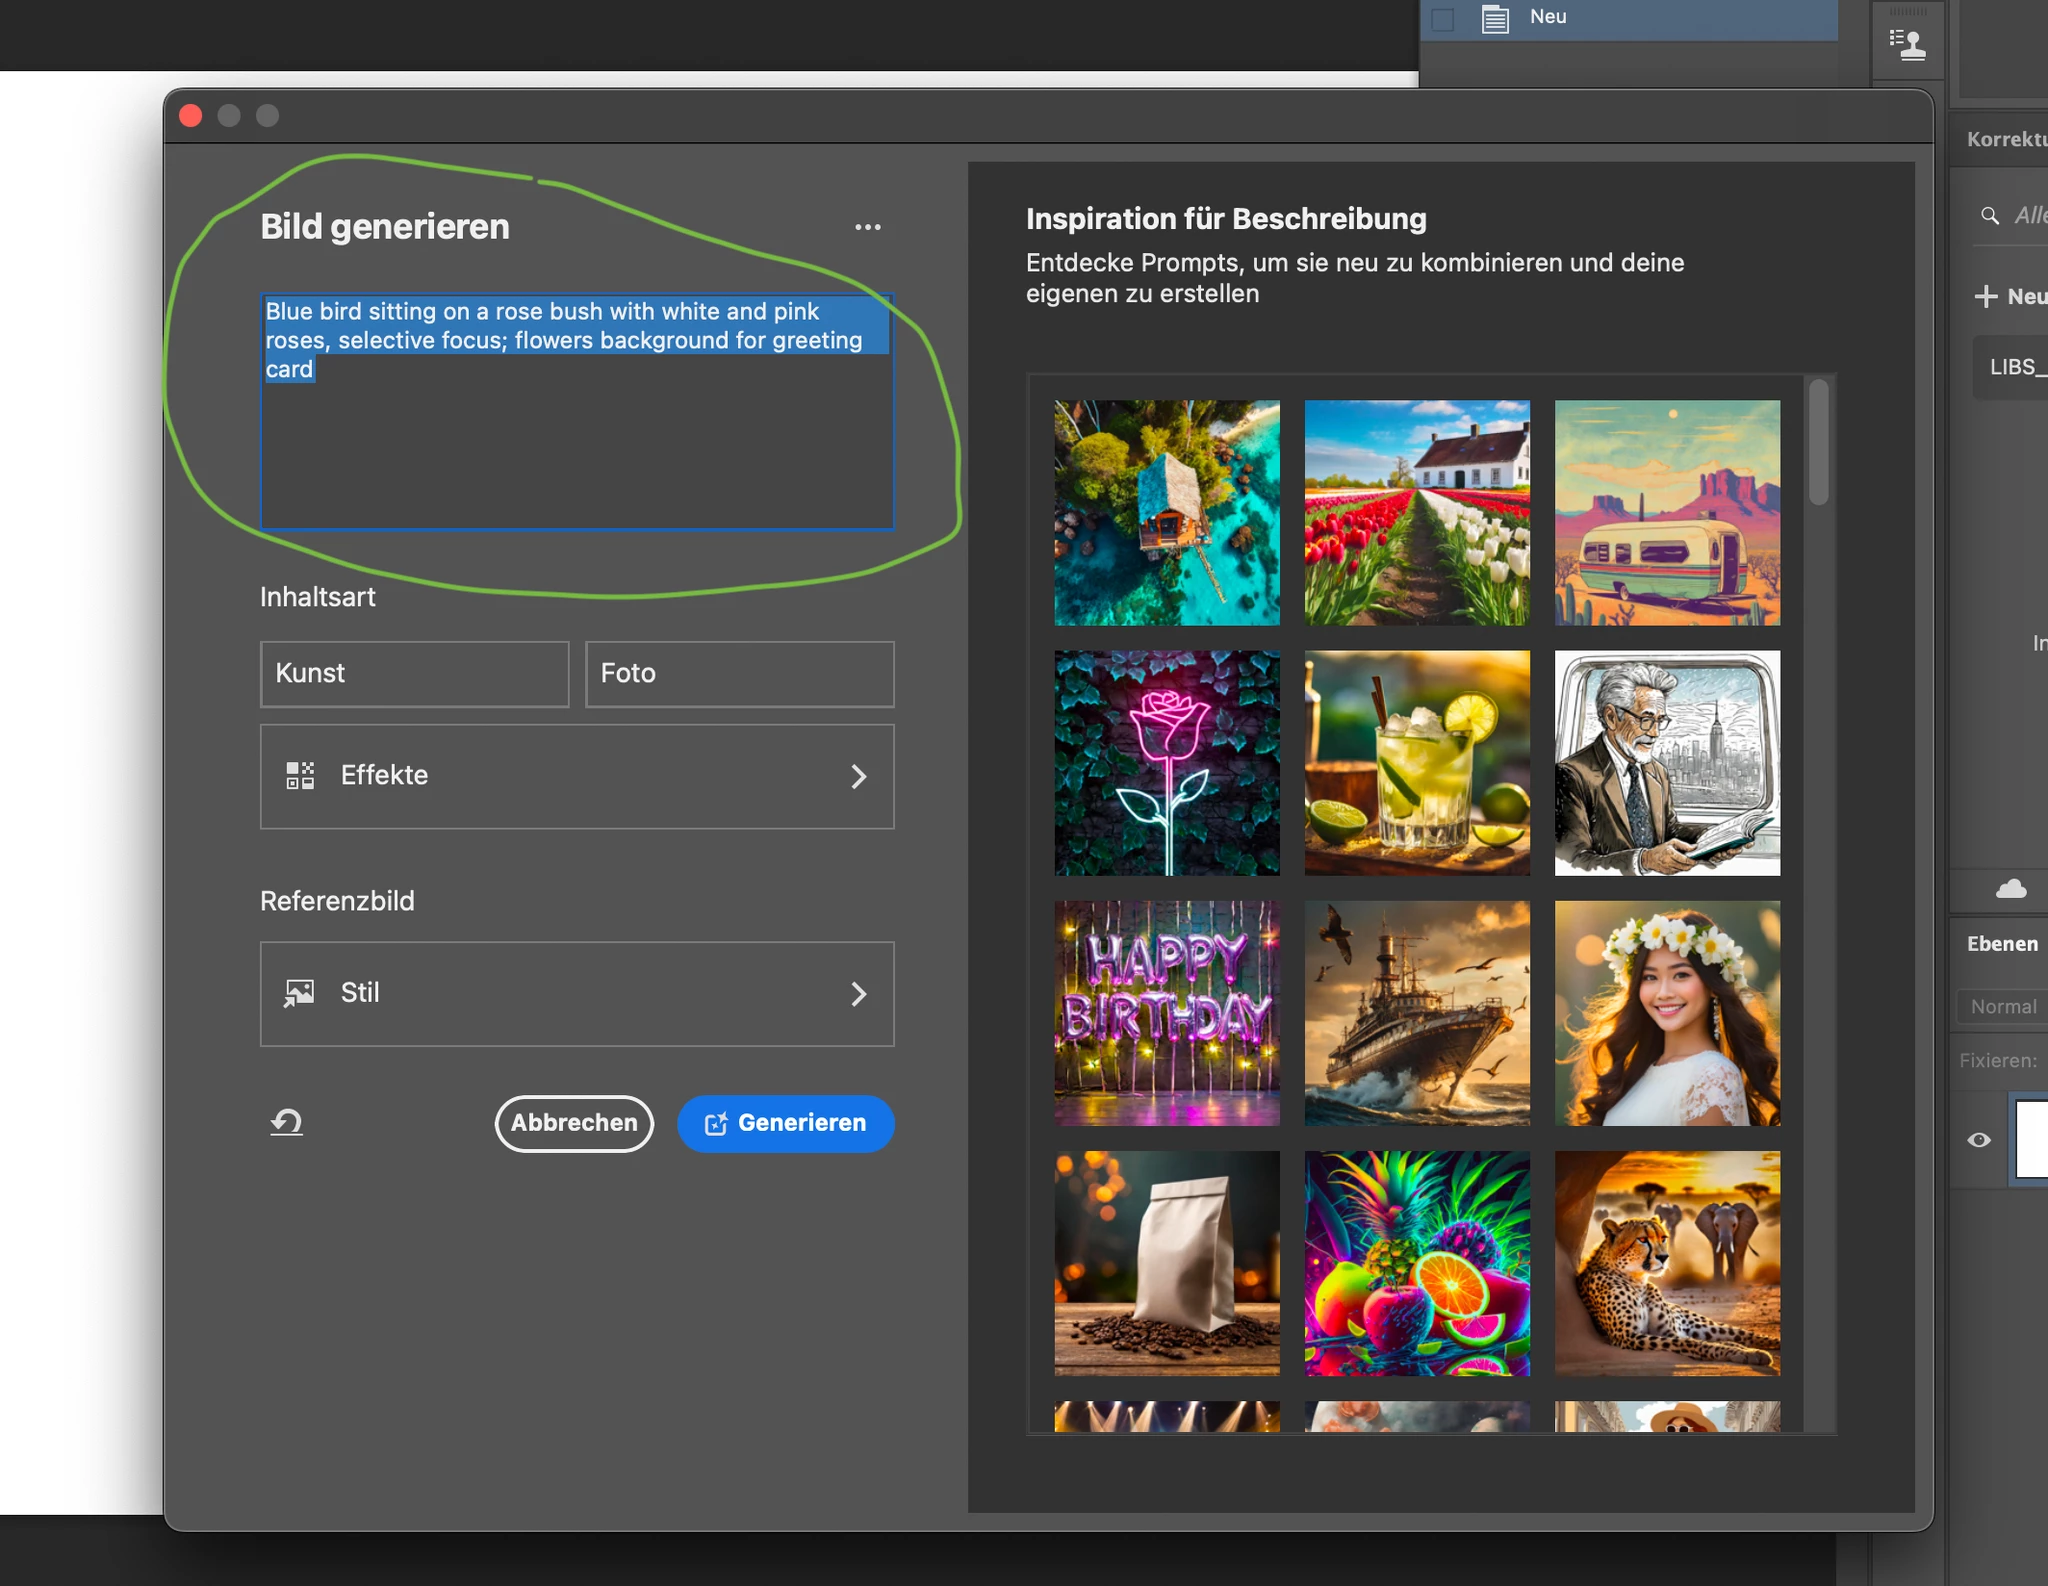Expand the Effekte chevron
The height and width of the screenshot is (1586, 2048).
858,776
